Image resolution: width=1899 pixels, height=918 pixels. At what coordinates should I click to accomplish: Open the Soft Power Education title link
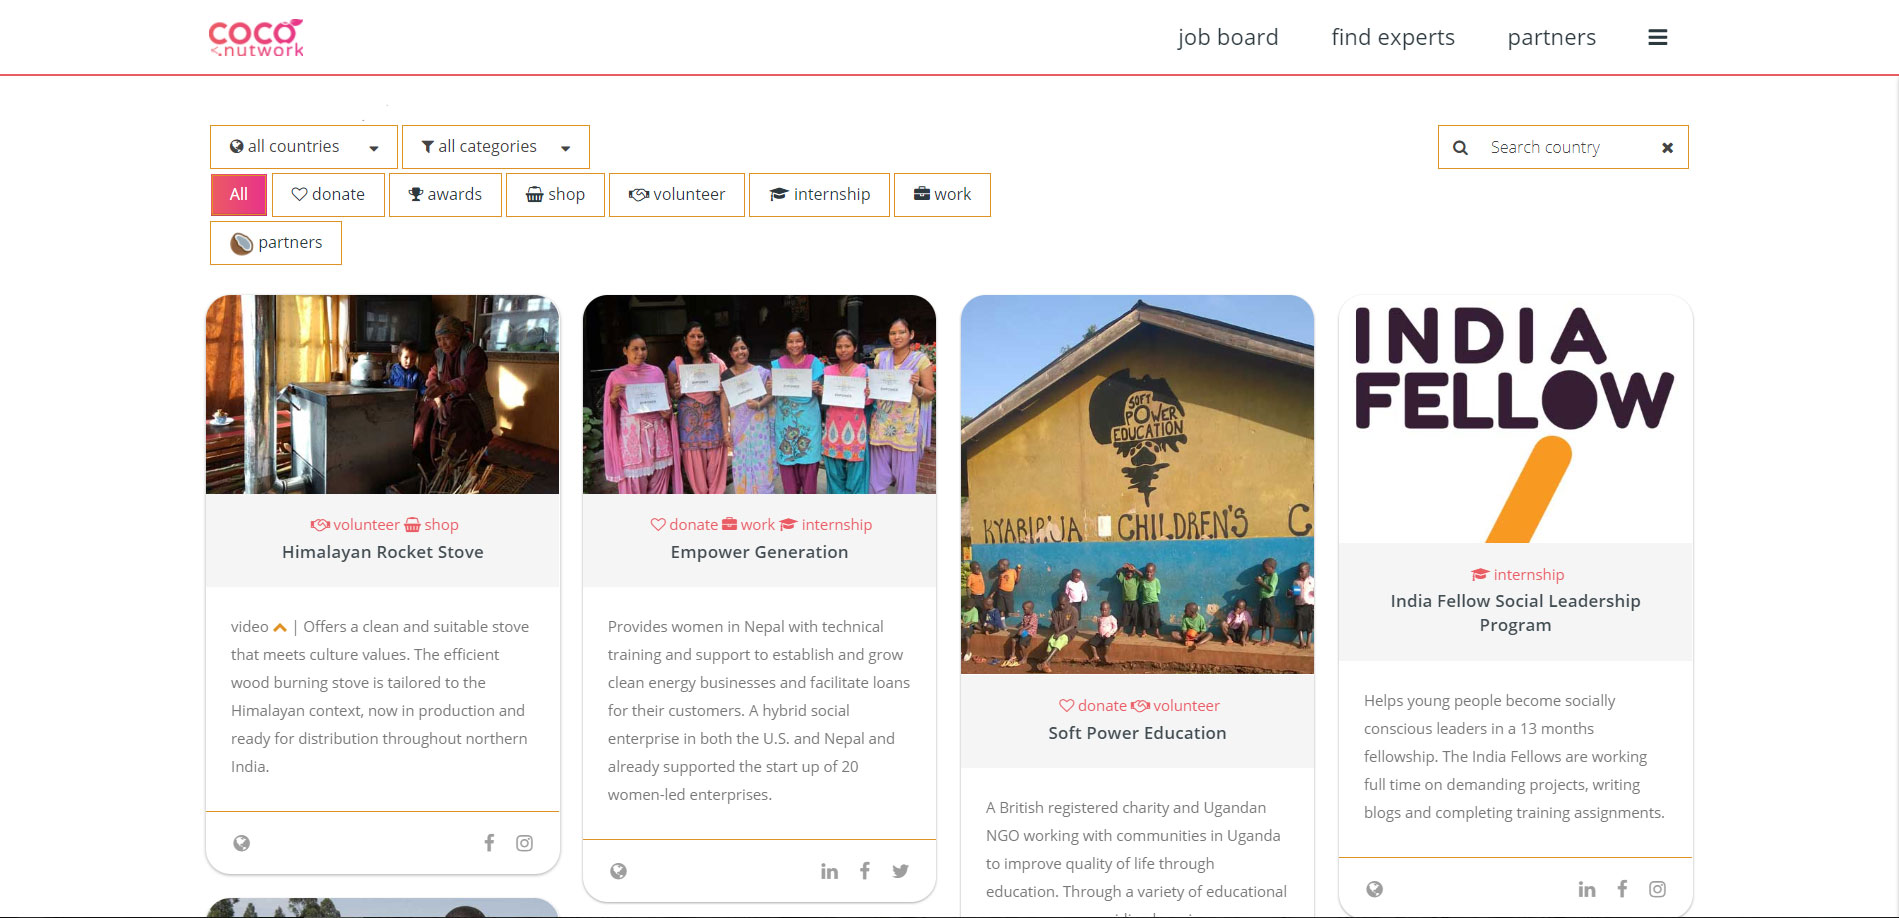tap(1137, 733)
